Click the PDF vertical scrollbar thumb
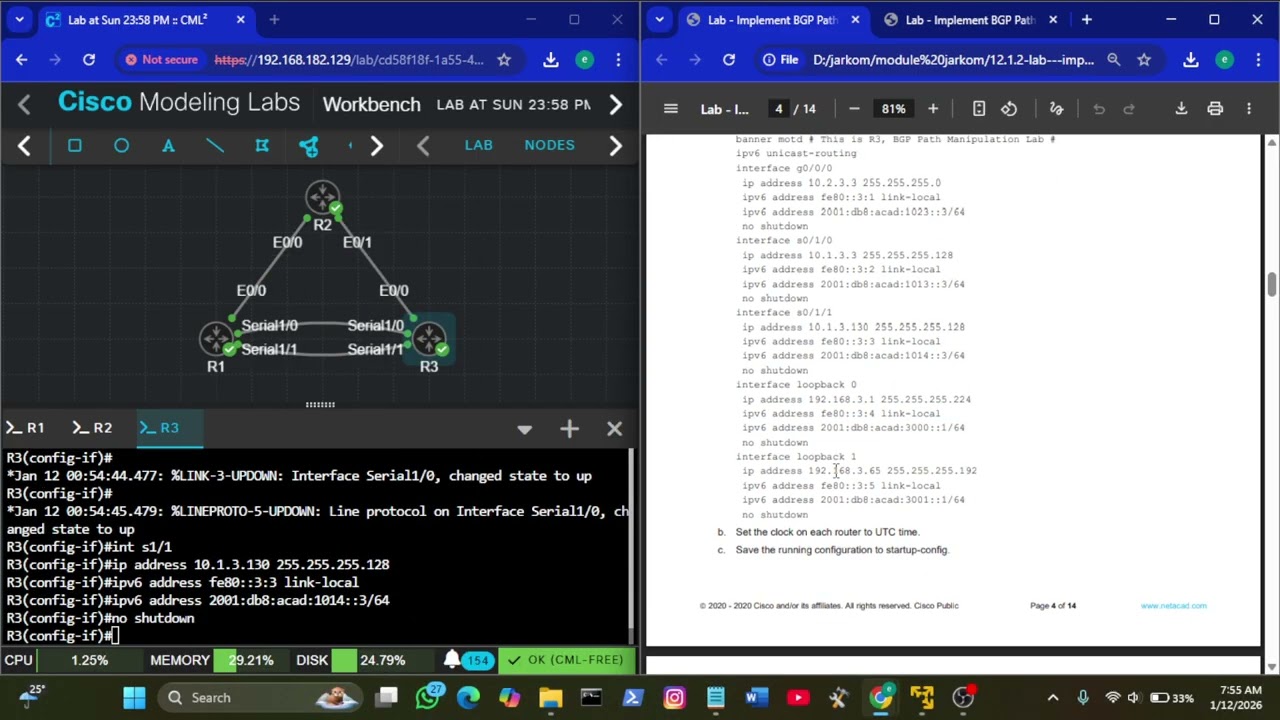Screen dimensions: 1280x720 [x=1271, y=284]
